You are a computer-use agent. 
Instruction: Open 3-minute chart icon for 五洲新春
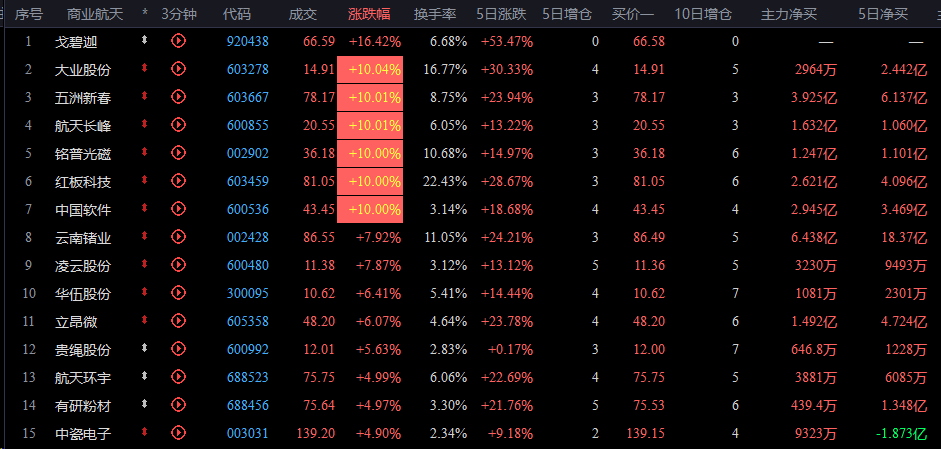pyautogui.click(x=178, y=97)
